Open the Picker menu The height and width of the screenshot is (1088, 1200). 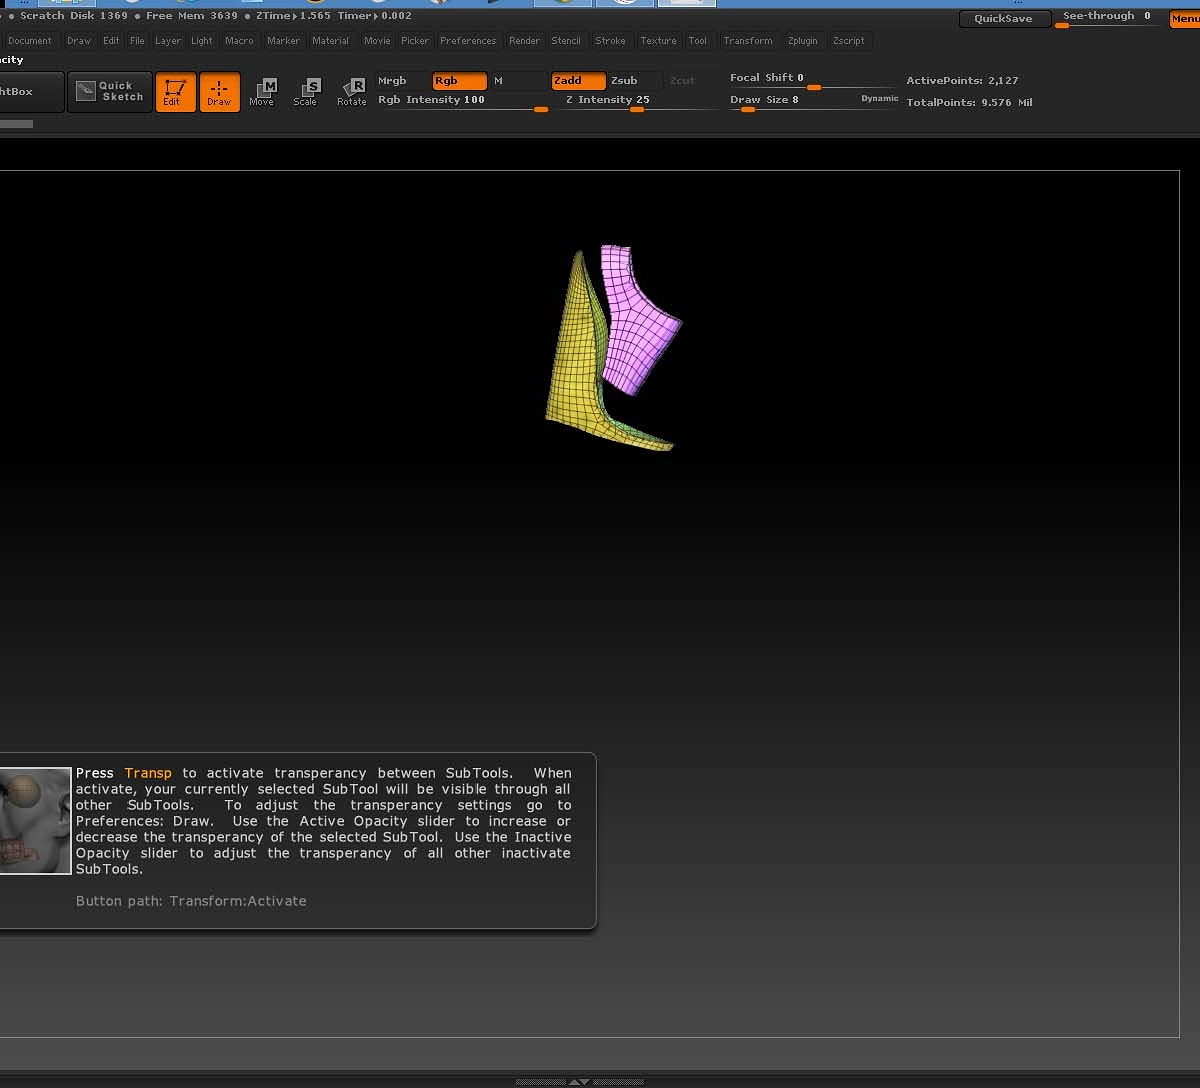(x=415, y=41)
